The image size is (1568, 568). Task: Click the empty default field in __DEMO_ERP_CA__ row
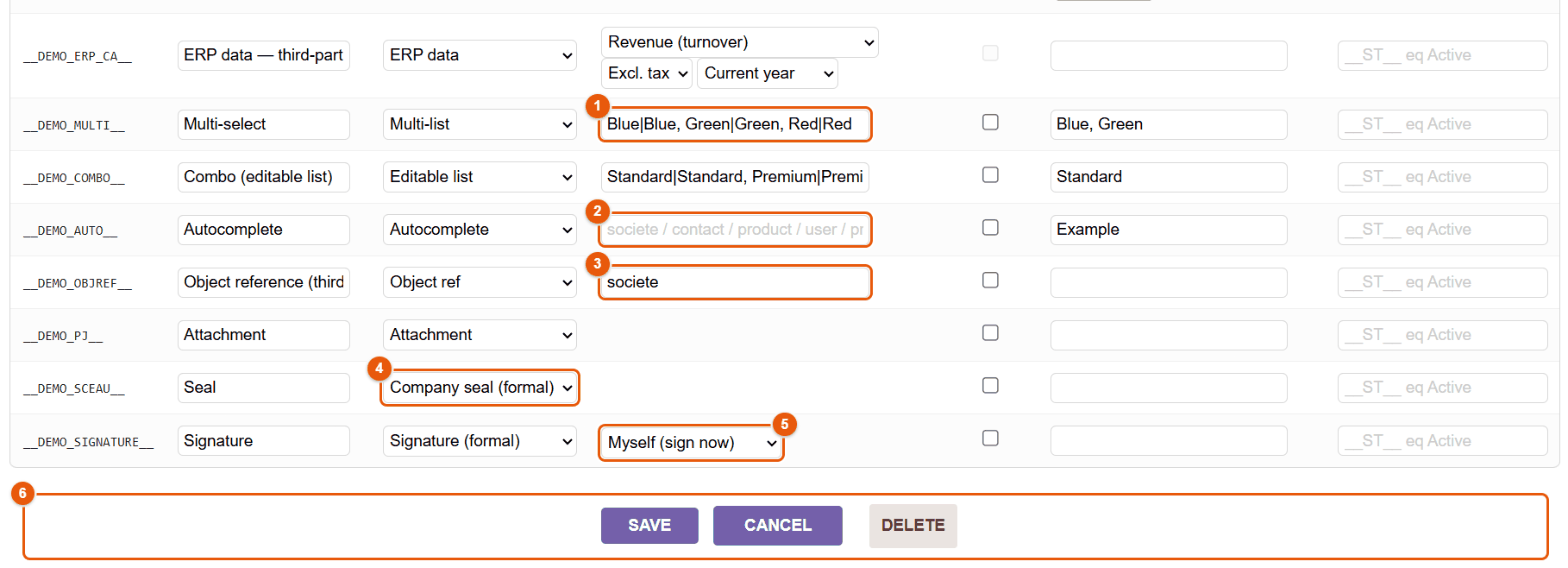(x=1169, y=55)
